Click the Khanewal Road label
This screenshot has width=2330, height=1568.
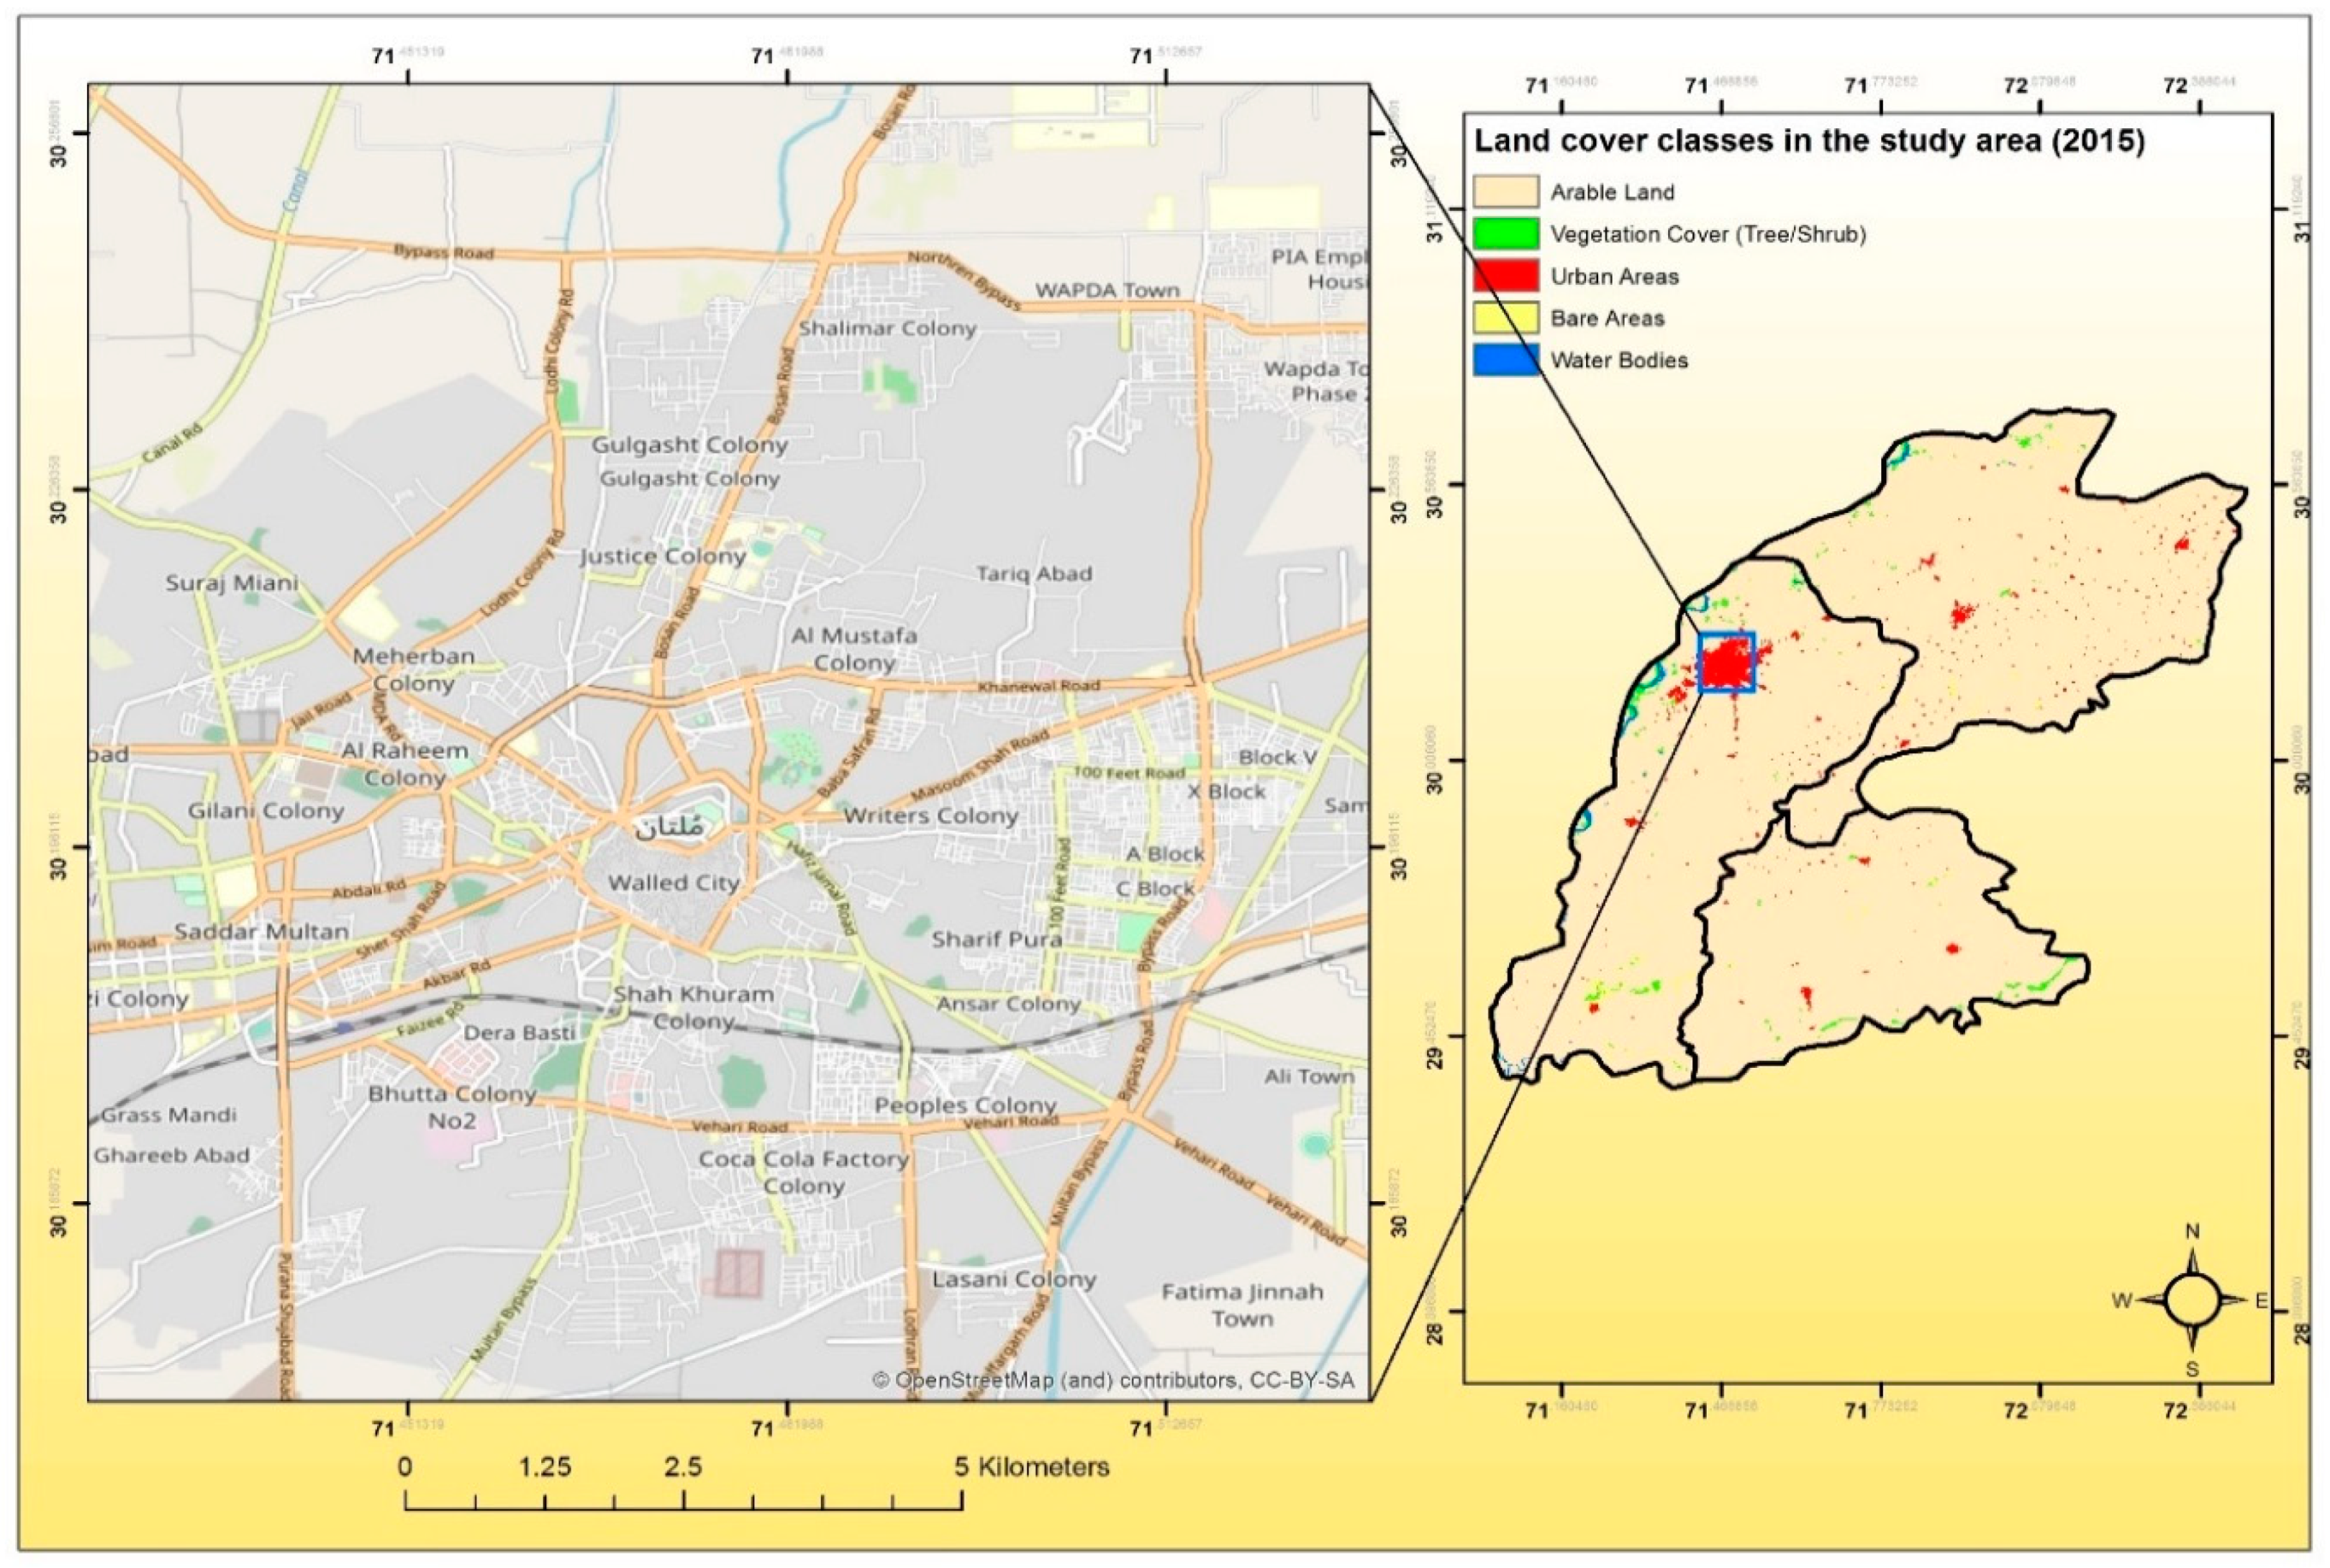(x=1038, y=687)
